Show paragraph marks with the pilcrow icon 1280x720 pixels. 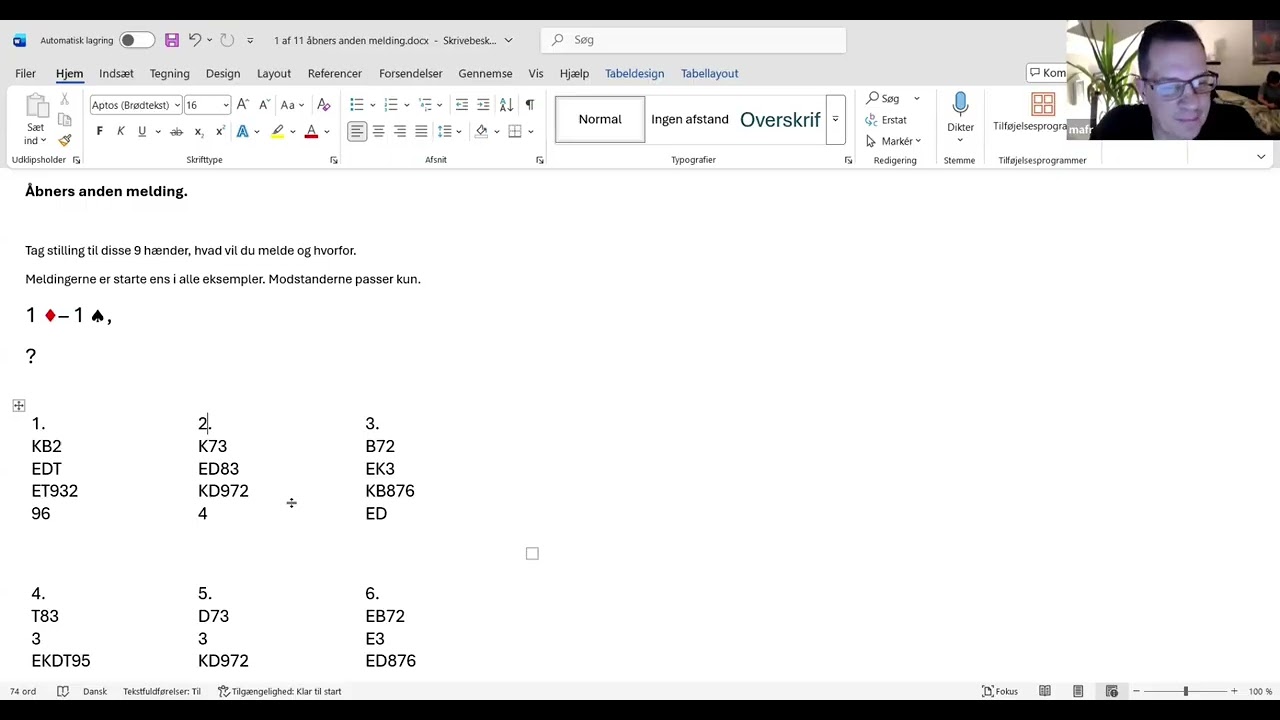click(529, 105)
